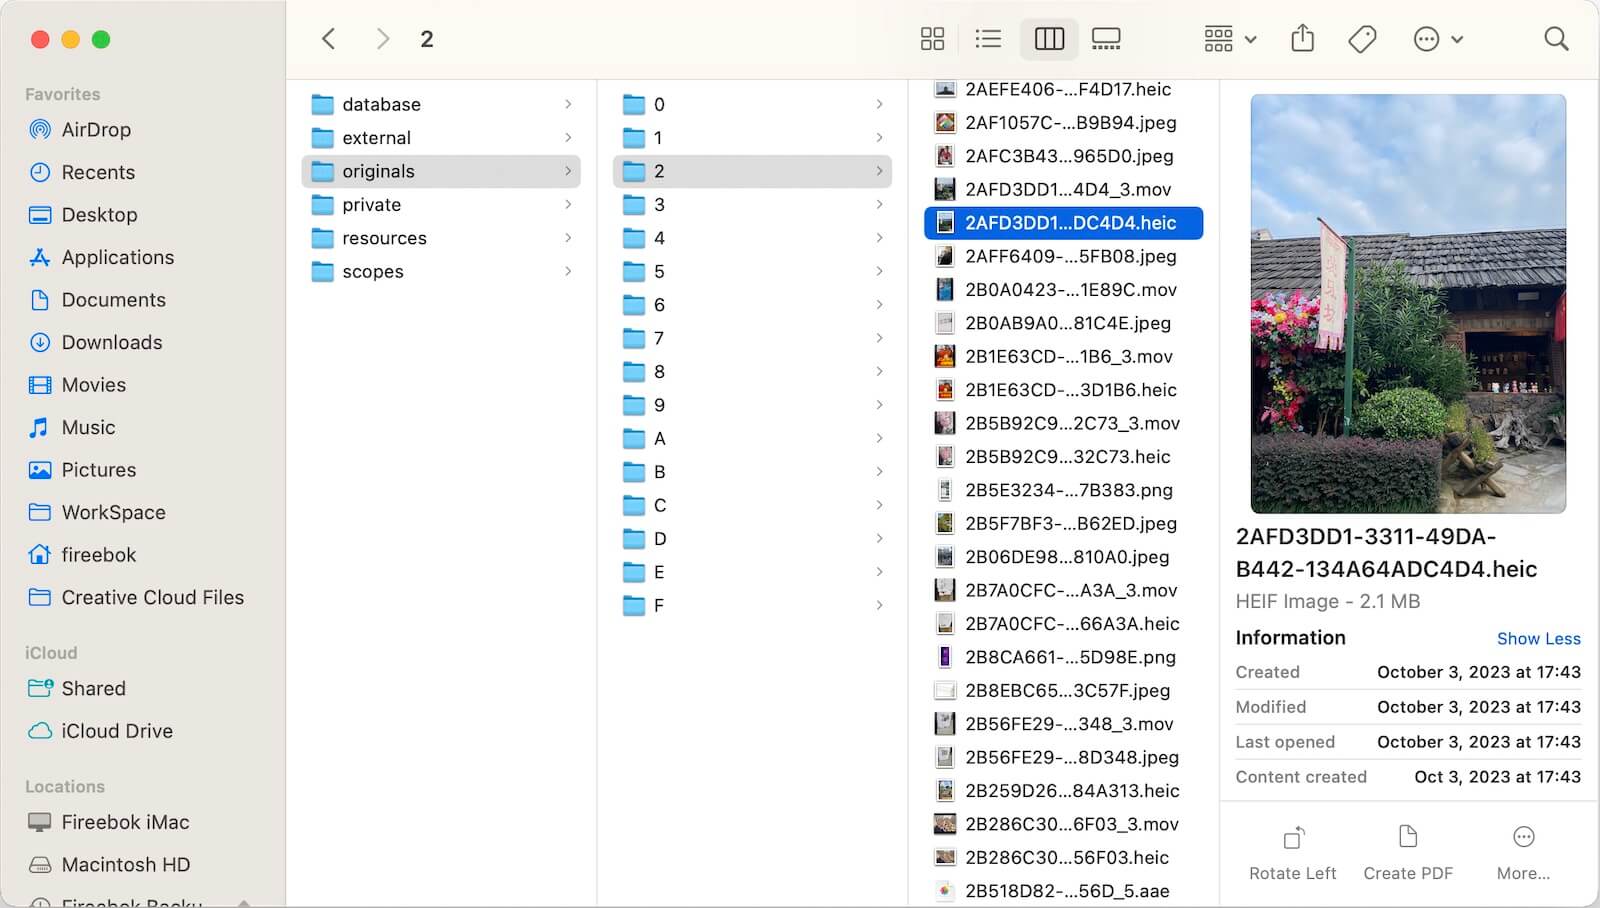The width and height of the screenshot is (1600, 908).
Task: Select file 2B259D26...84A313.heic
Action: coord(1063,790)
